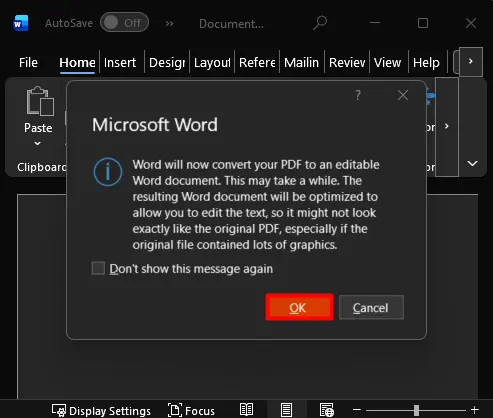Go to the Mailings tab
Screen dimensions: 493x418
point(301,63)
